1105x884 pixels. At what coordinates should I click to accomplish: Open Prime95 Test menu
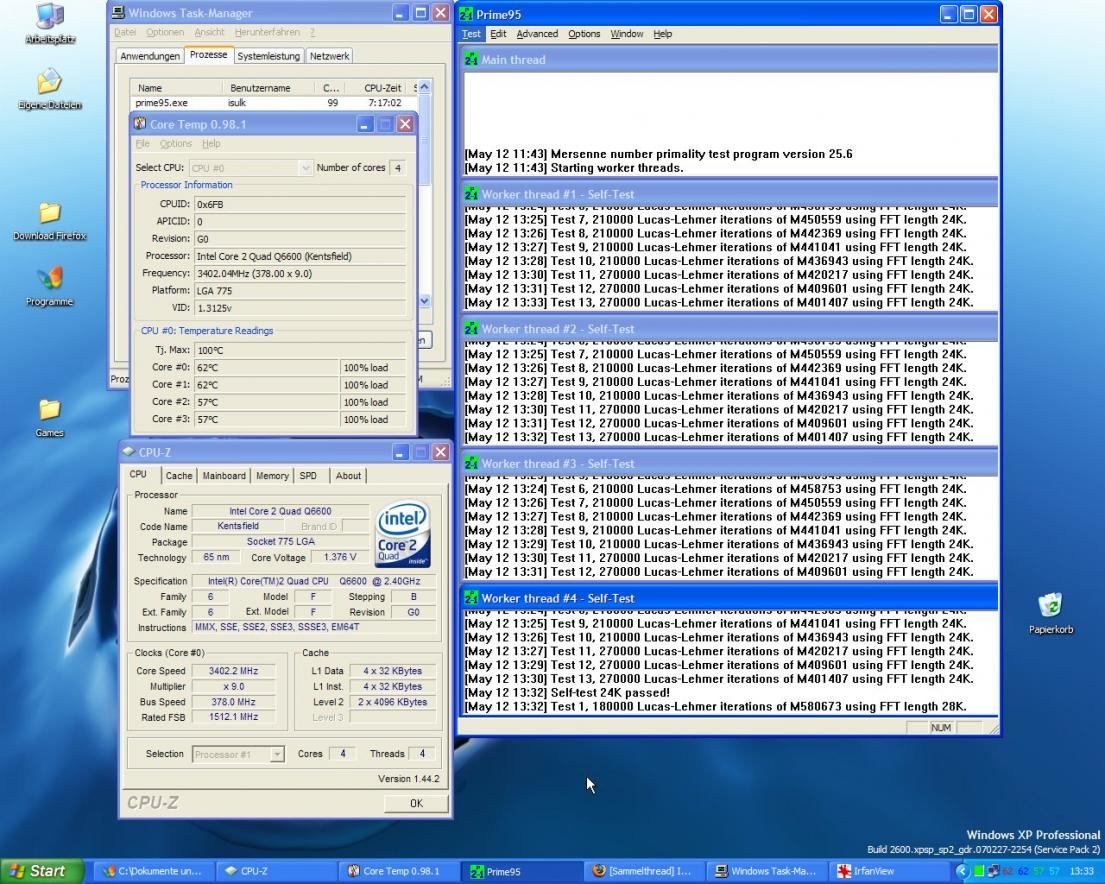471,34
